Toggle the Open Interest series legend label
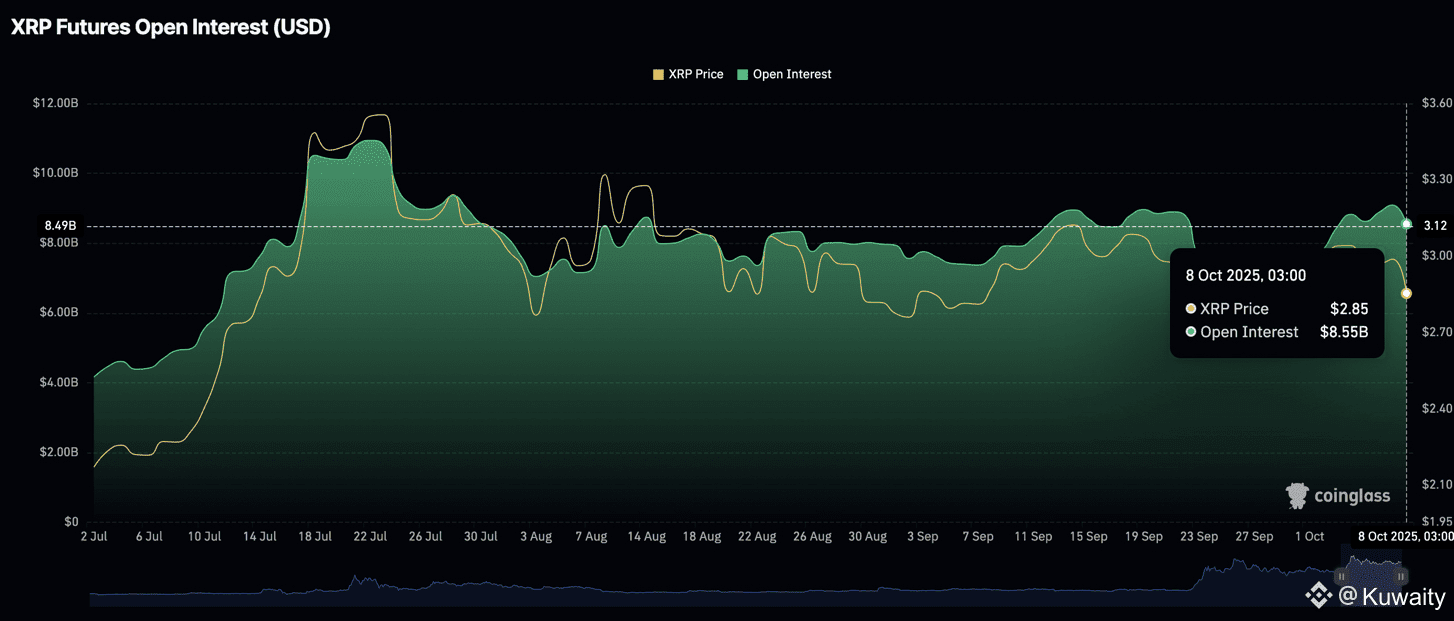1454x621 pixels. click(791, 74)
